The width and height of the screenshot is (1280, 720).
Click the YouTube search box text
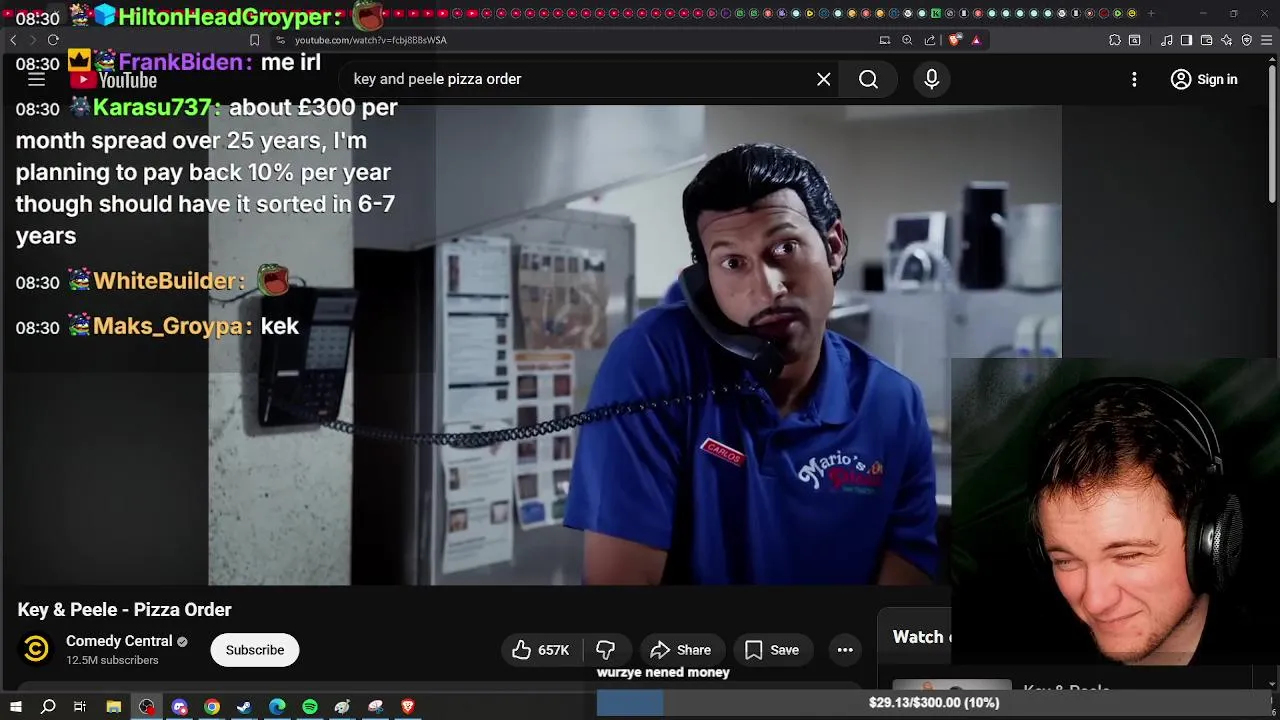tap(437, 79)
